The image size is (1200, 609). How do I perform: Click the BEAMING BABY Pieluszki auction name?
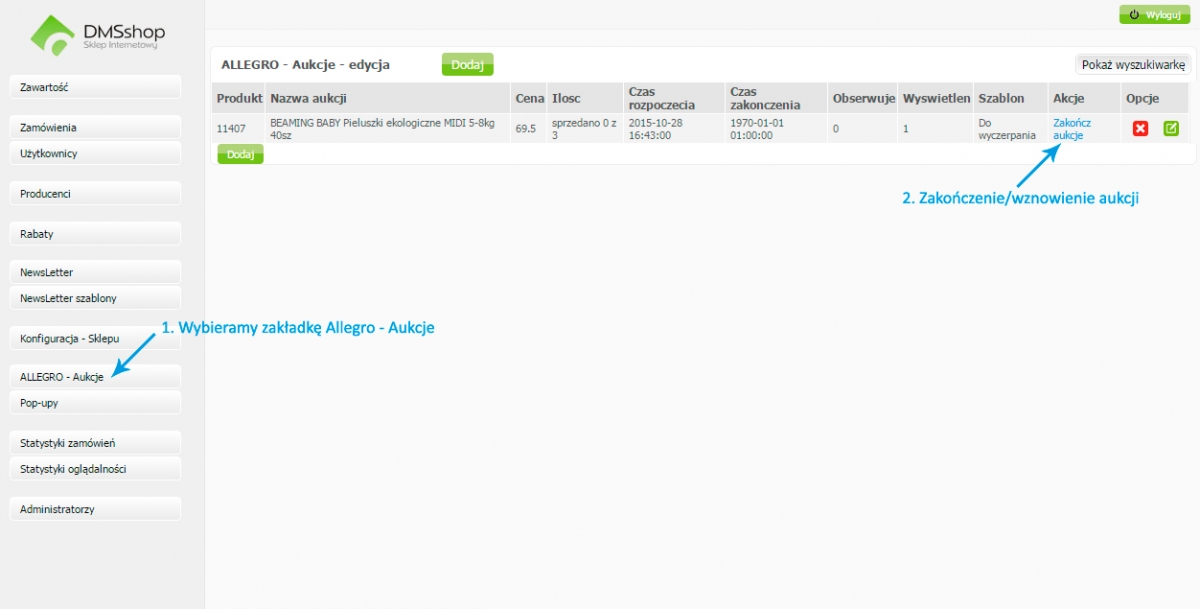(382, 129)
